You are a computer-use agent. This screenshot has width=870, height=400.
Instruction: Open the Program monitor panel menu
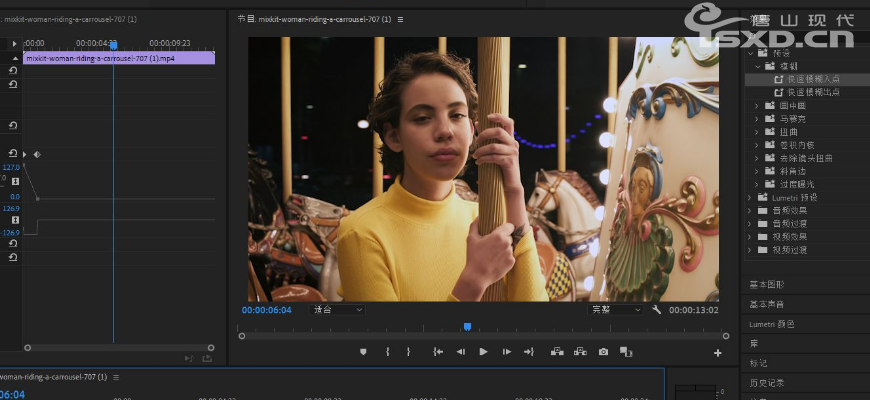(400, 19)
